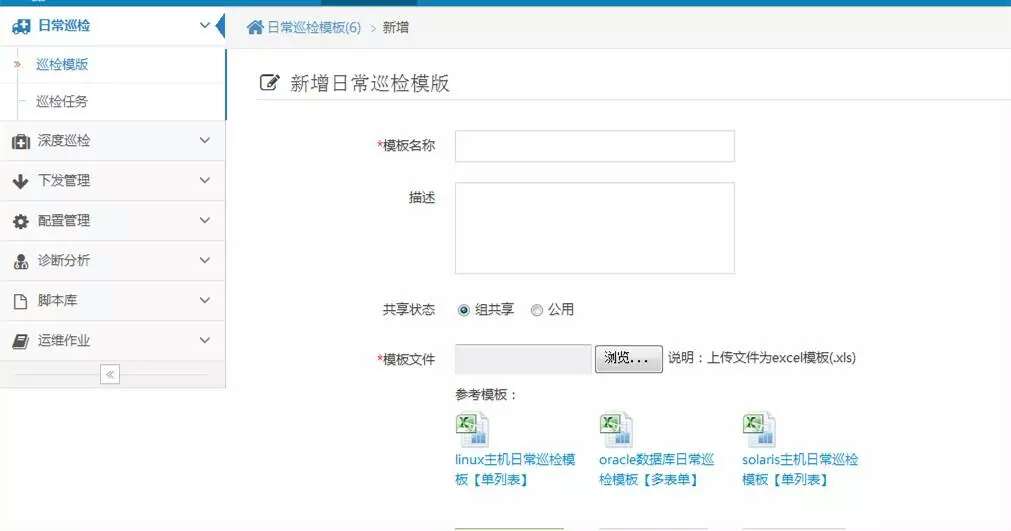Download oracle数据库日常巡检模板【多表单】 link
1011x531 pixels.
point(656,469)
